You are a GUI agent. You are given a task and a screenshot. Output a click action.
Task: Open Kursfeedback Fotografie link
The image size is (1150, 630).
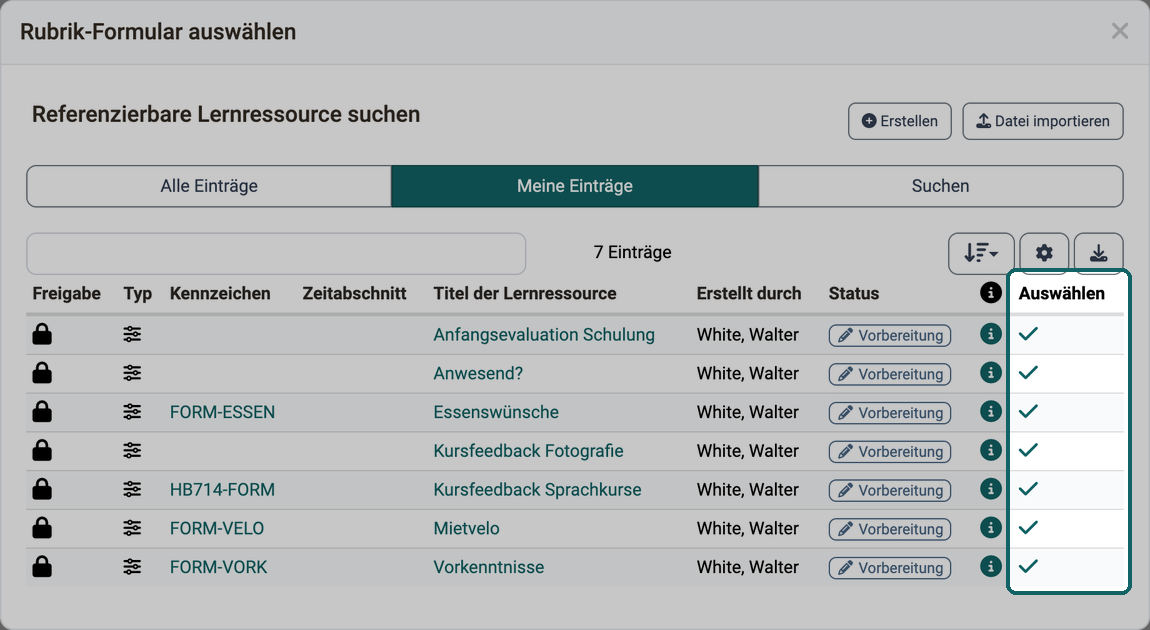click(528, 451)
